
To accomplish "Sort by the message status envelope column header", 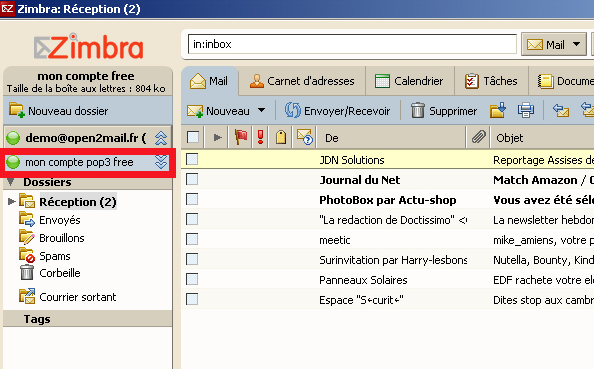I will point(304,137).
